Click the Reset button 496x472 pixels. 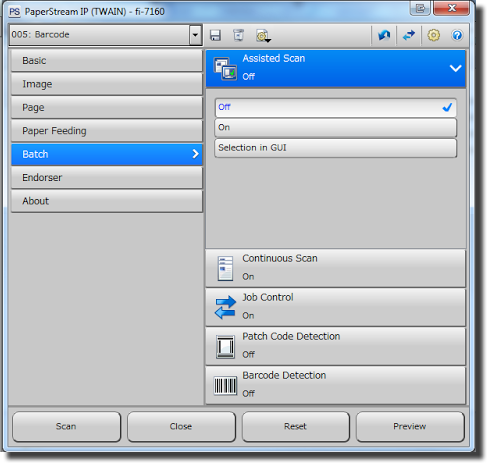coord(296,427)
